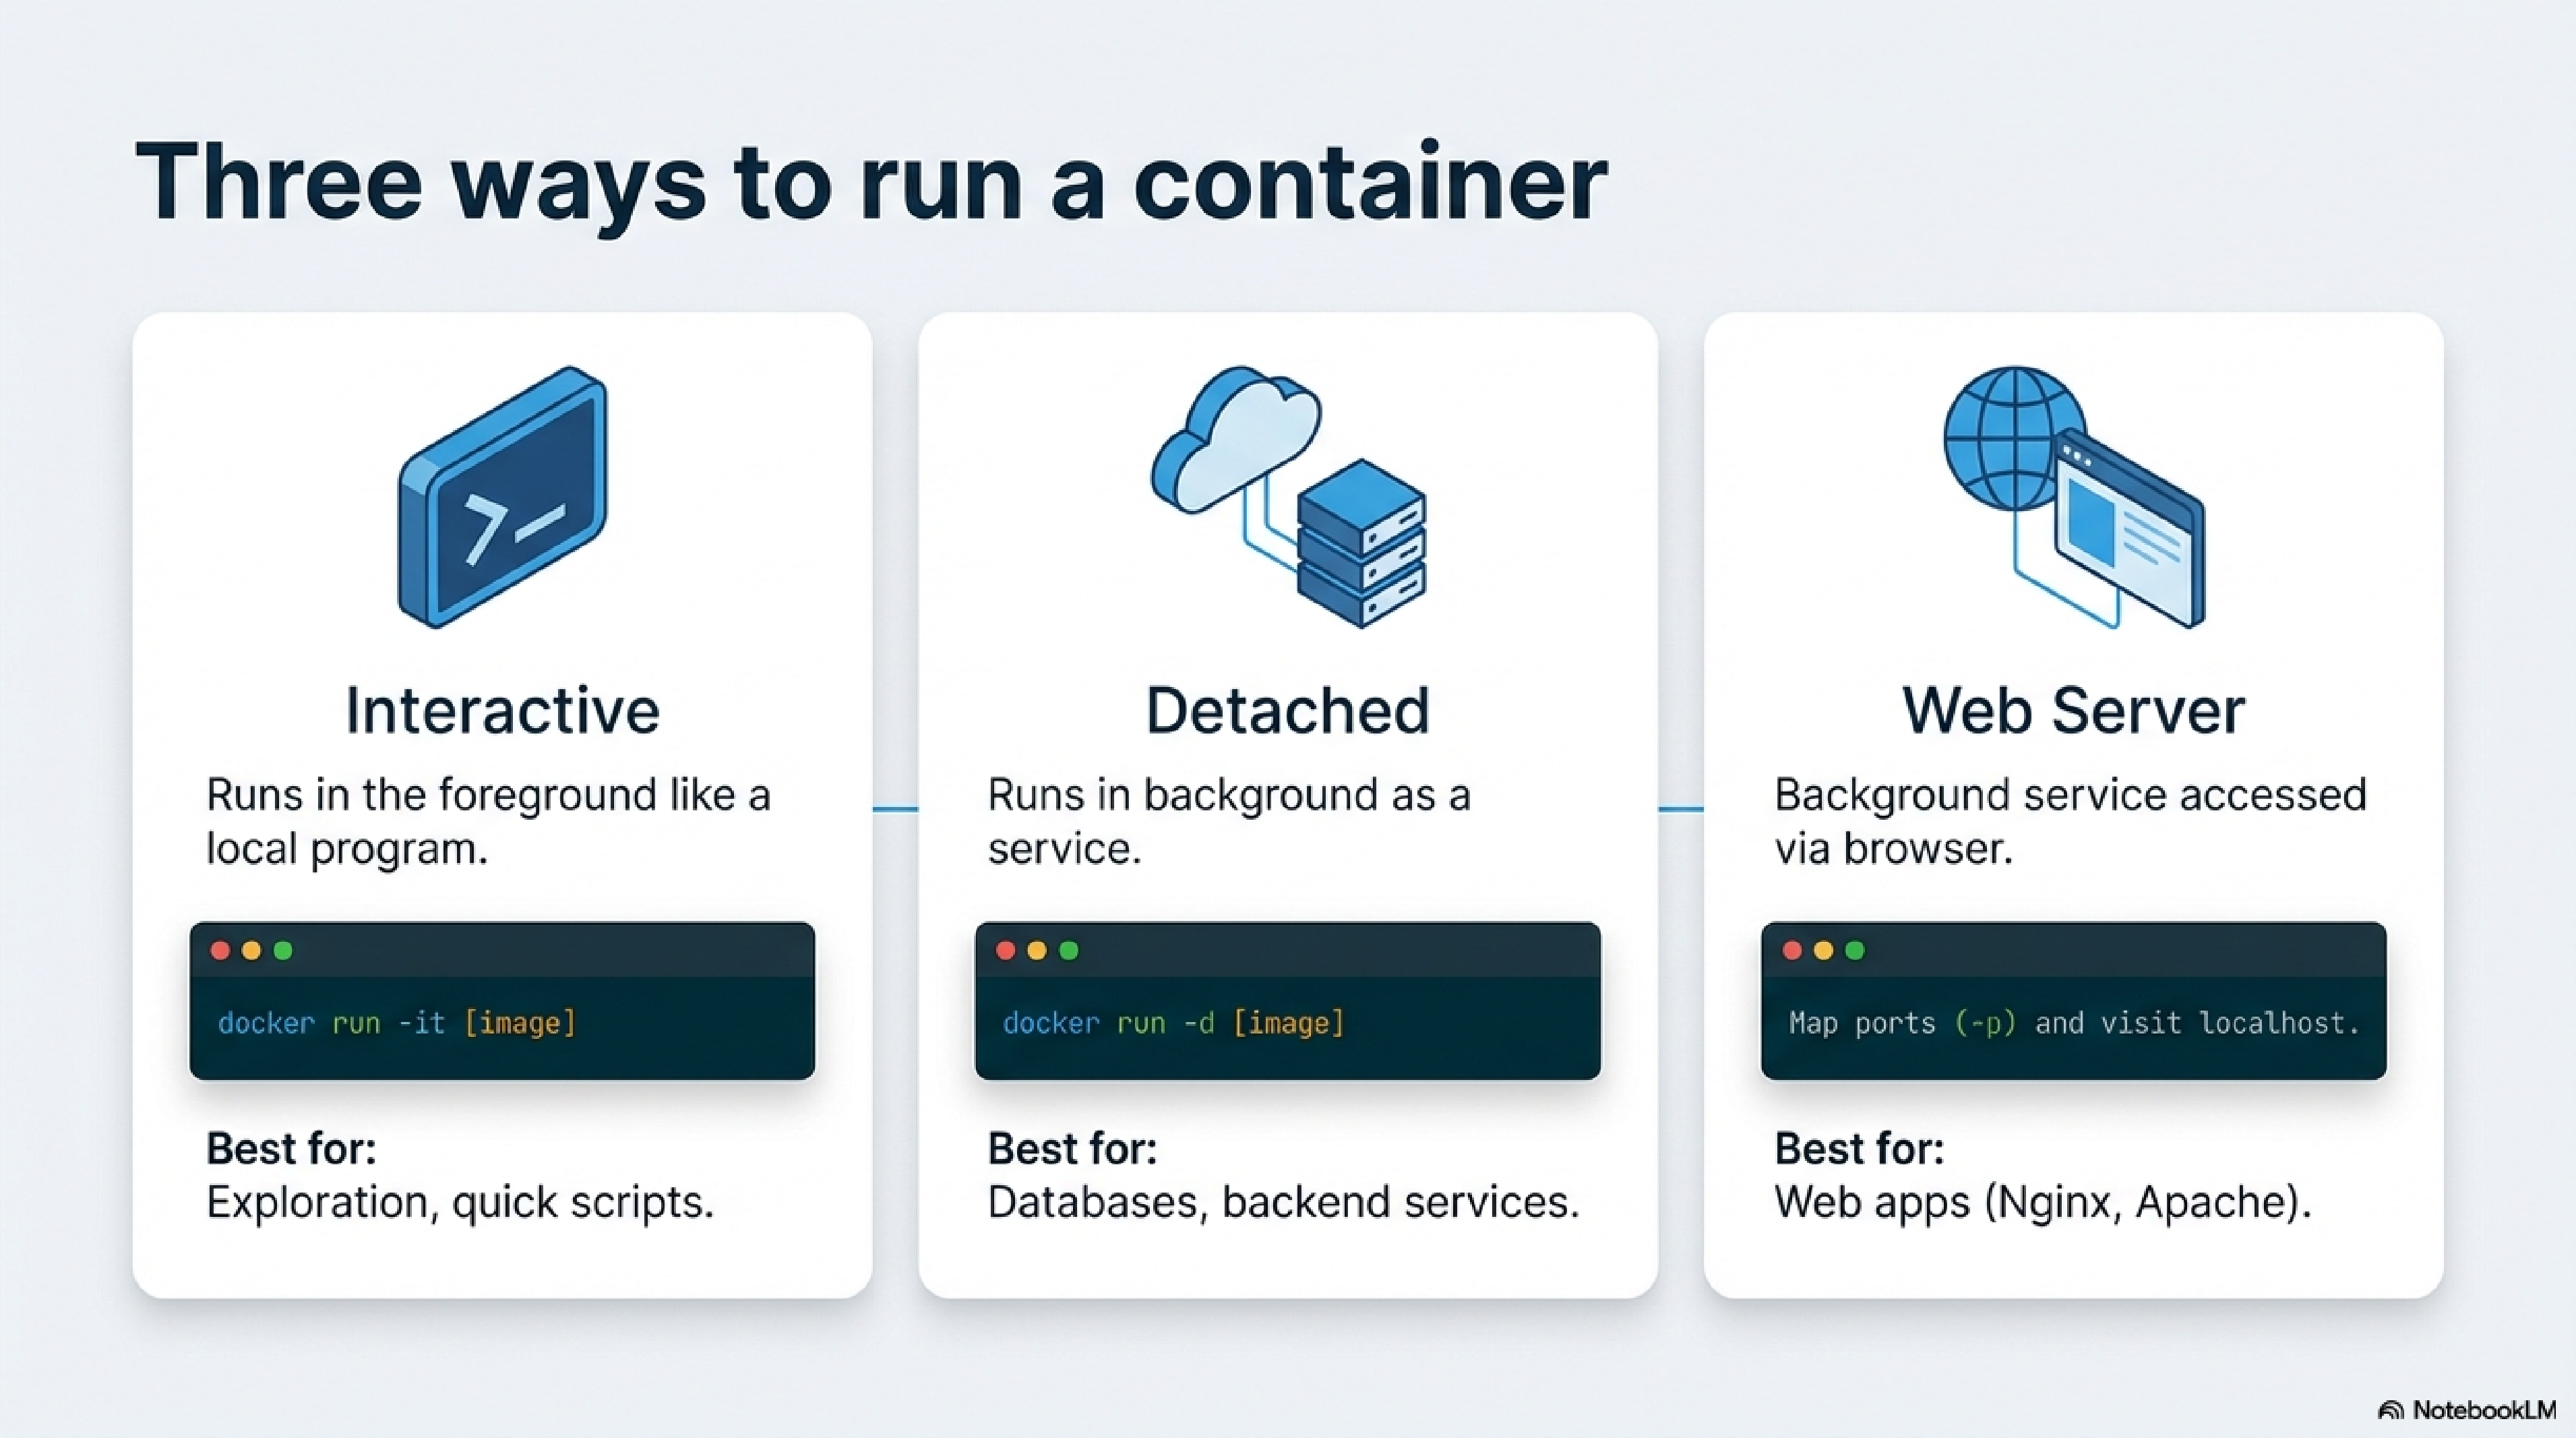
Task: Click yellow dot in Detached terminal window
Action: [x=1037, y=951]
